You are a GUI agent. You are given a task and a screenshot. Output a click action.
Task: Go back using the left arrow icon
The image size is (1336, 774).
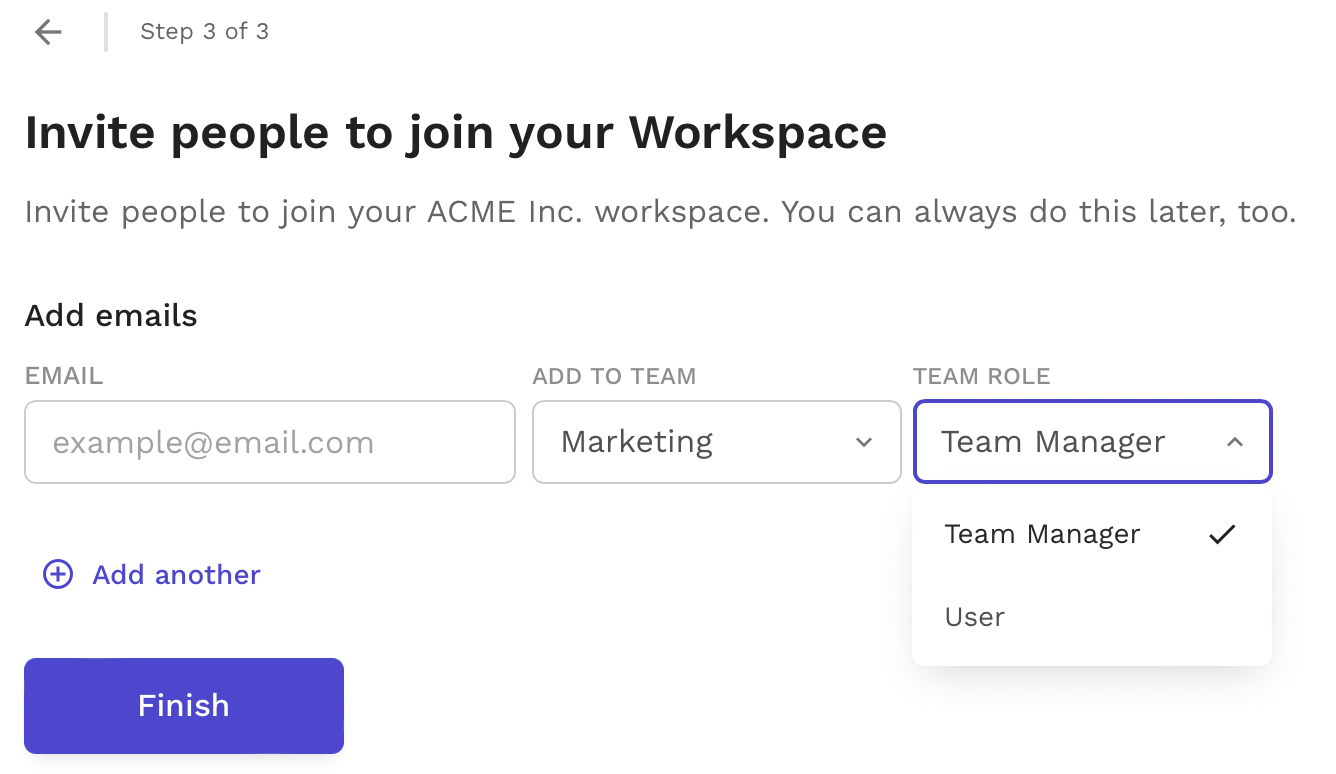48,32
